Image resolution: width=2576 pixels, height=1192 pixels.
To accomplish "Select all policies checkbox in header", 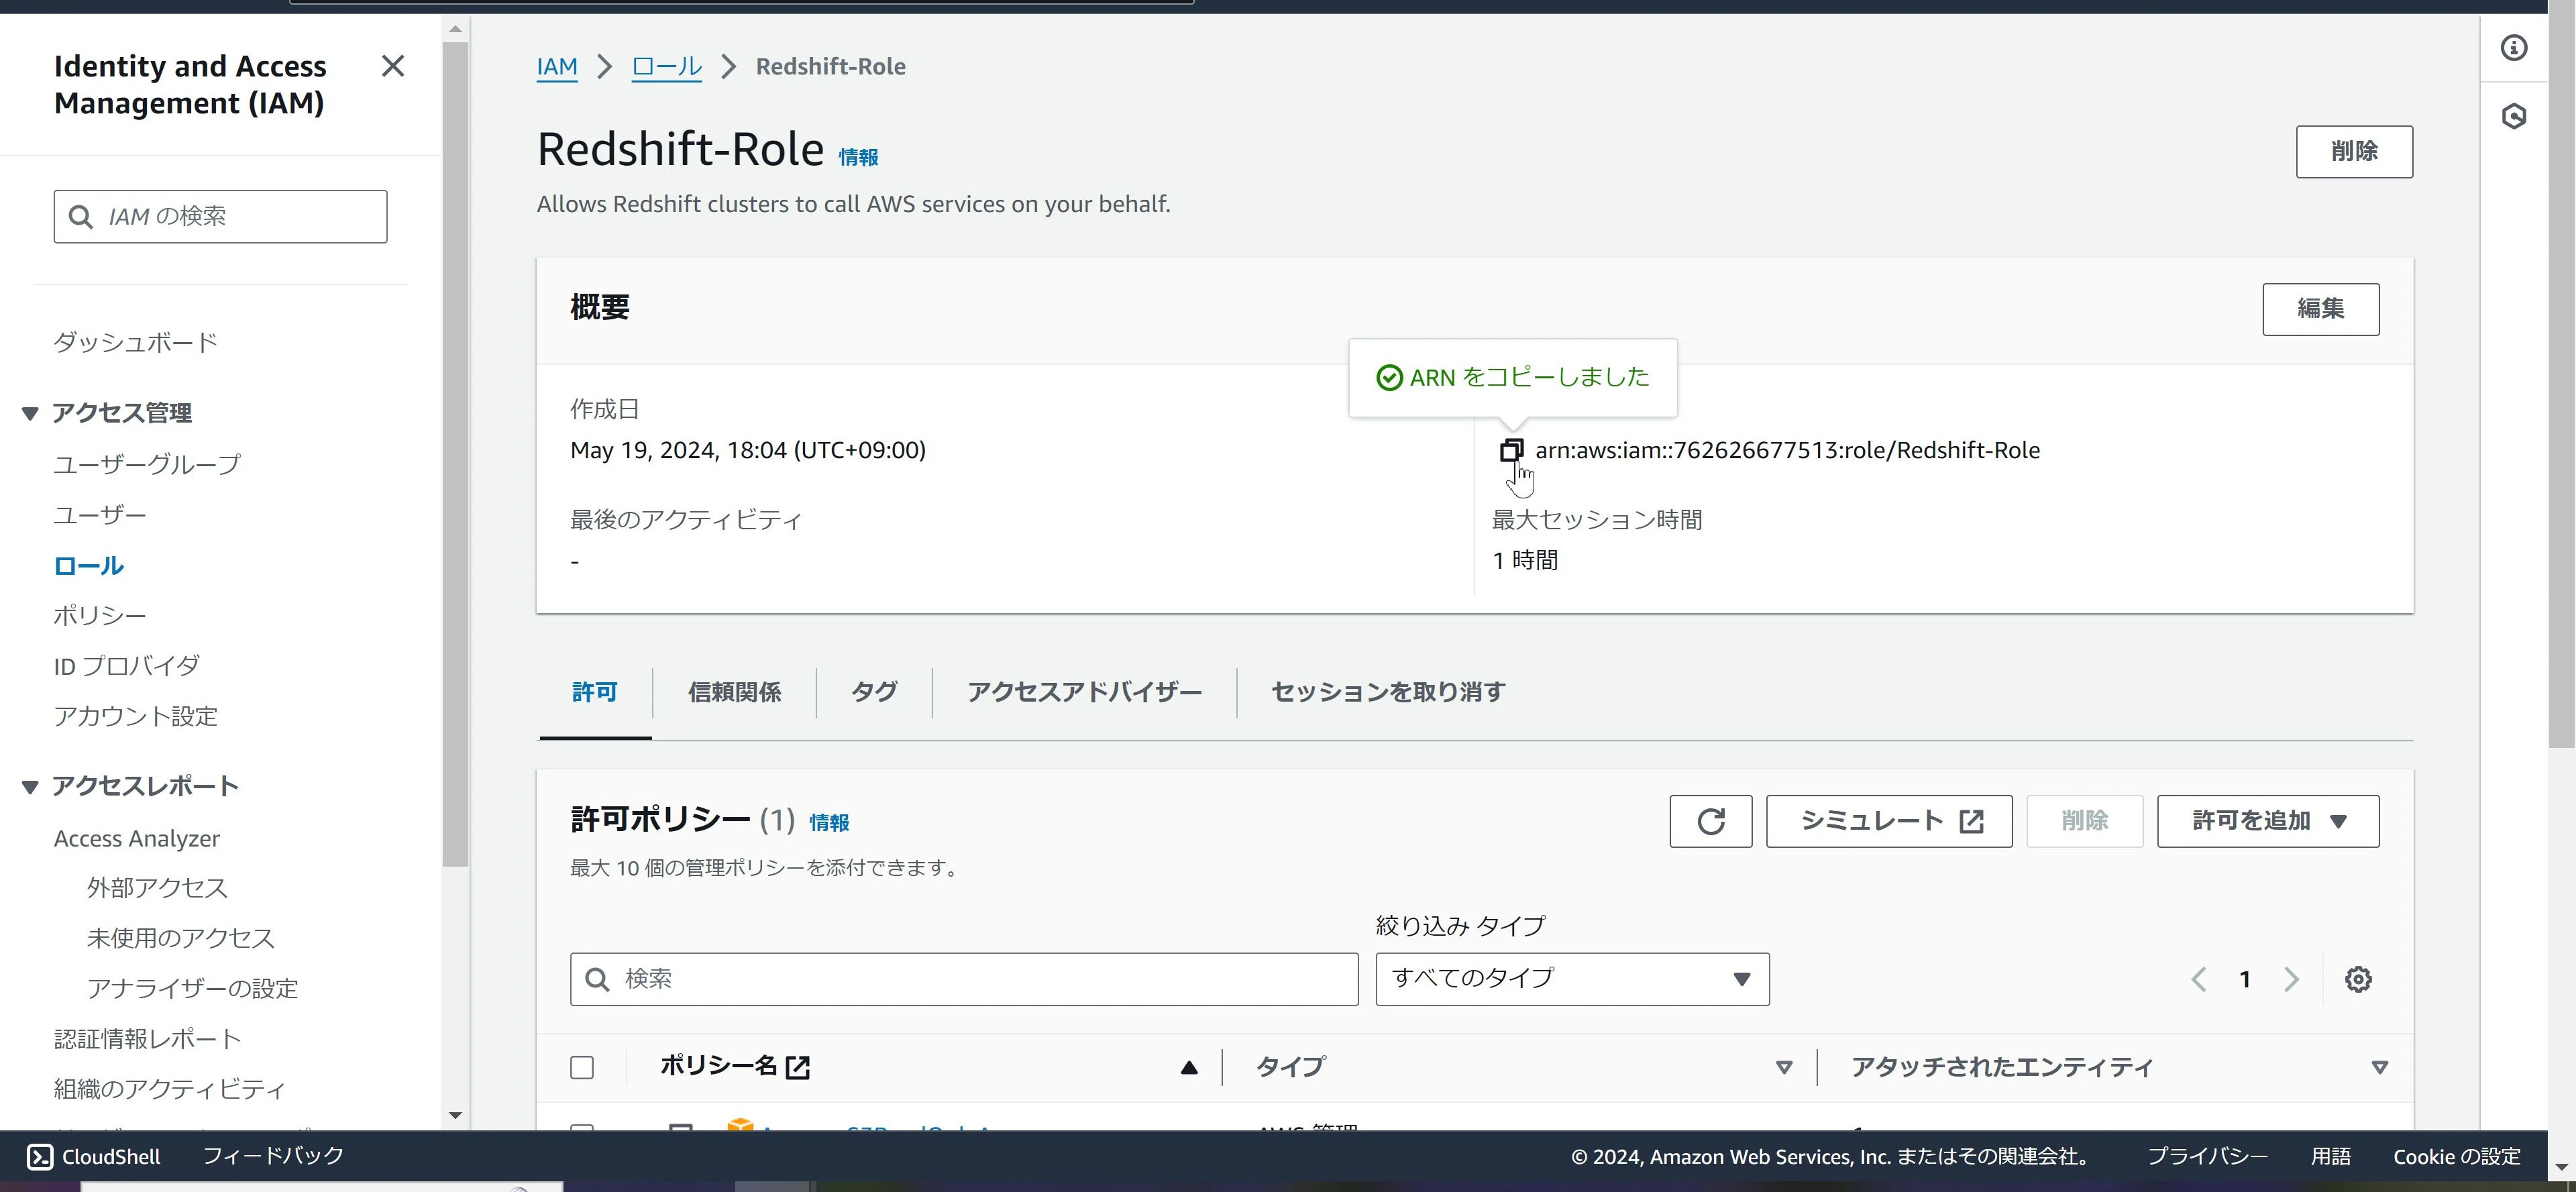I will click(582, 1067).
